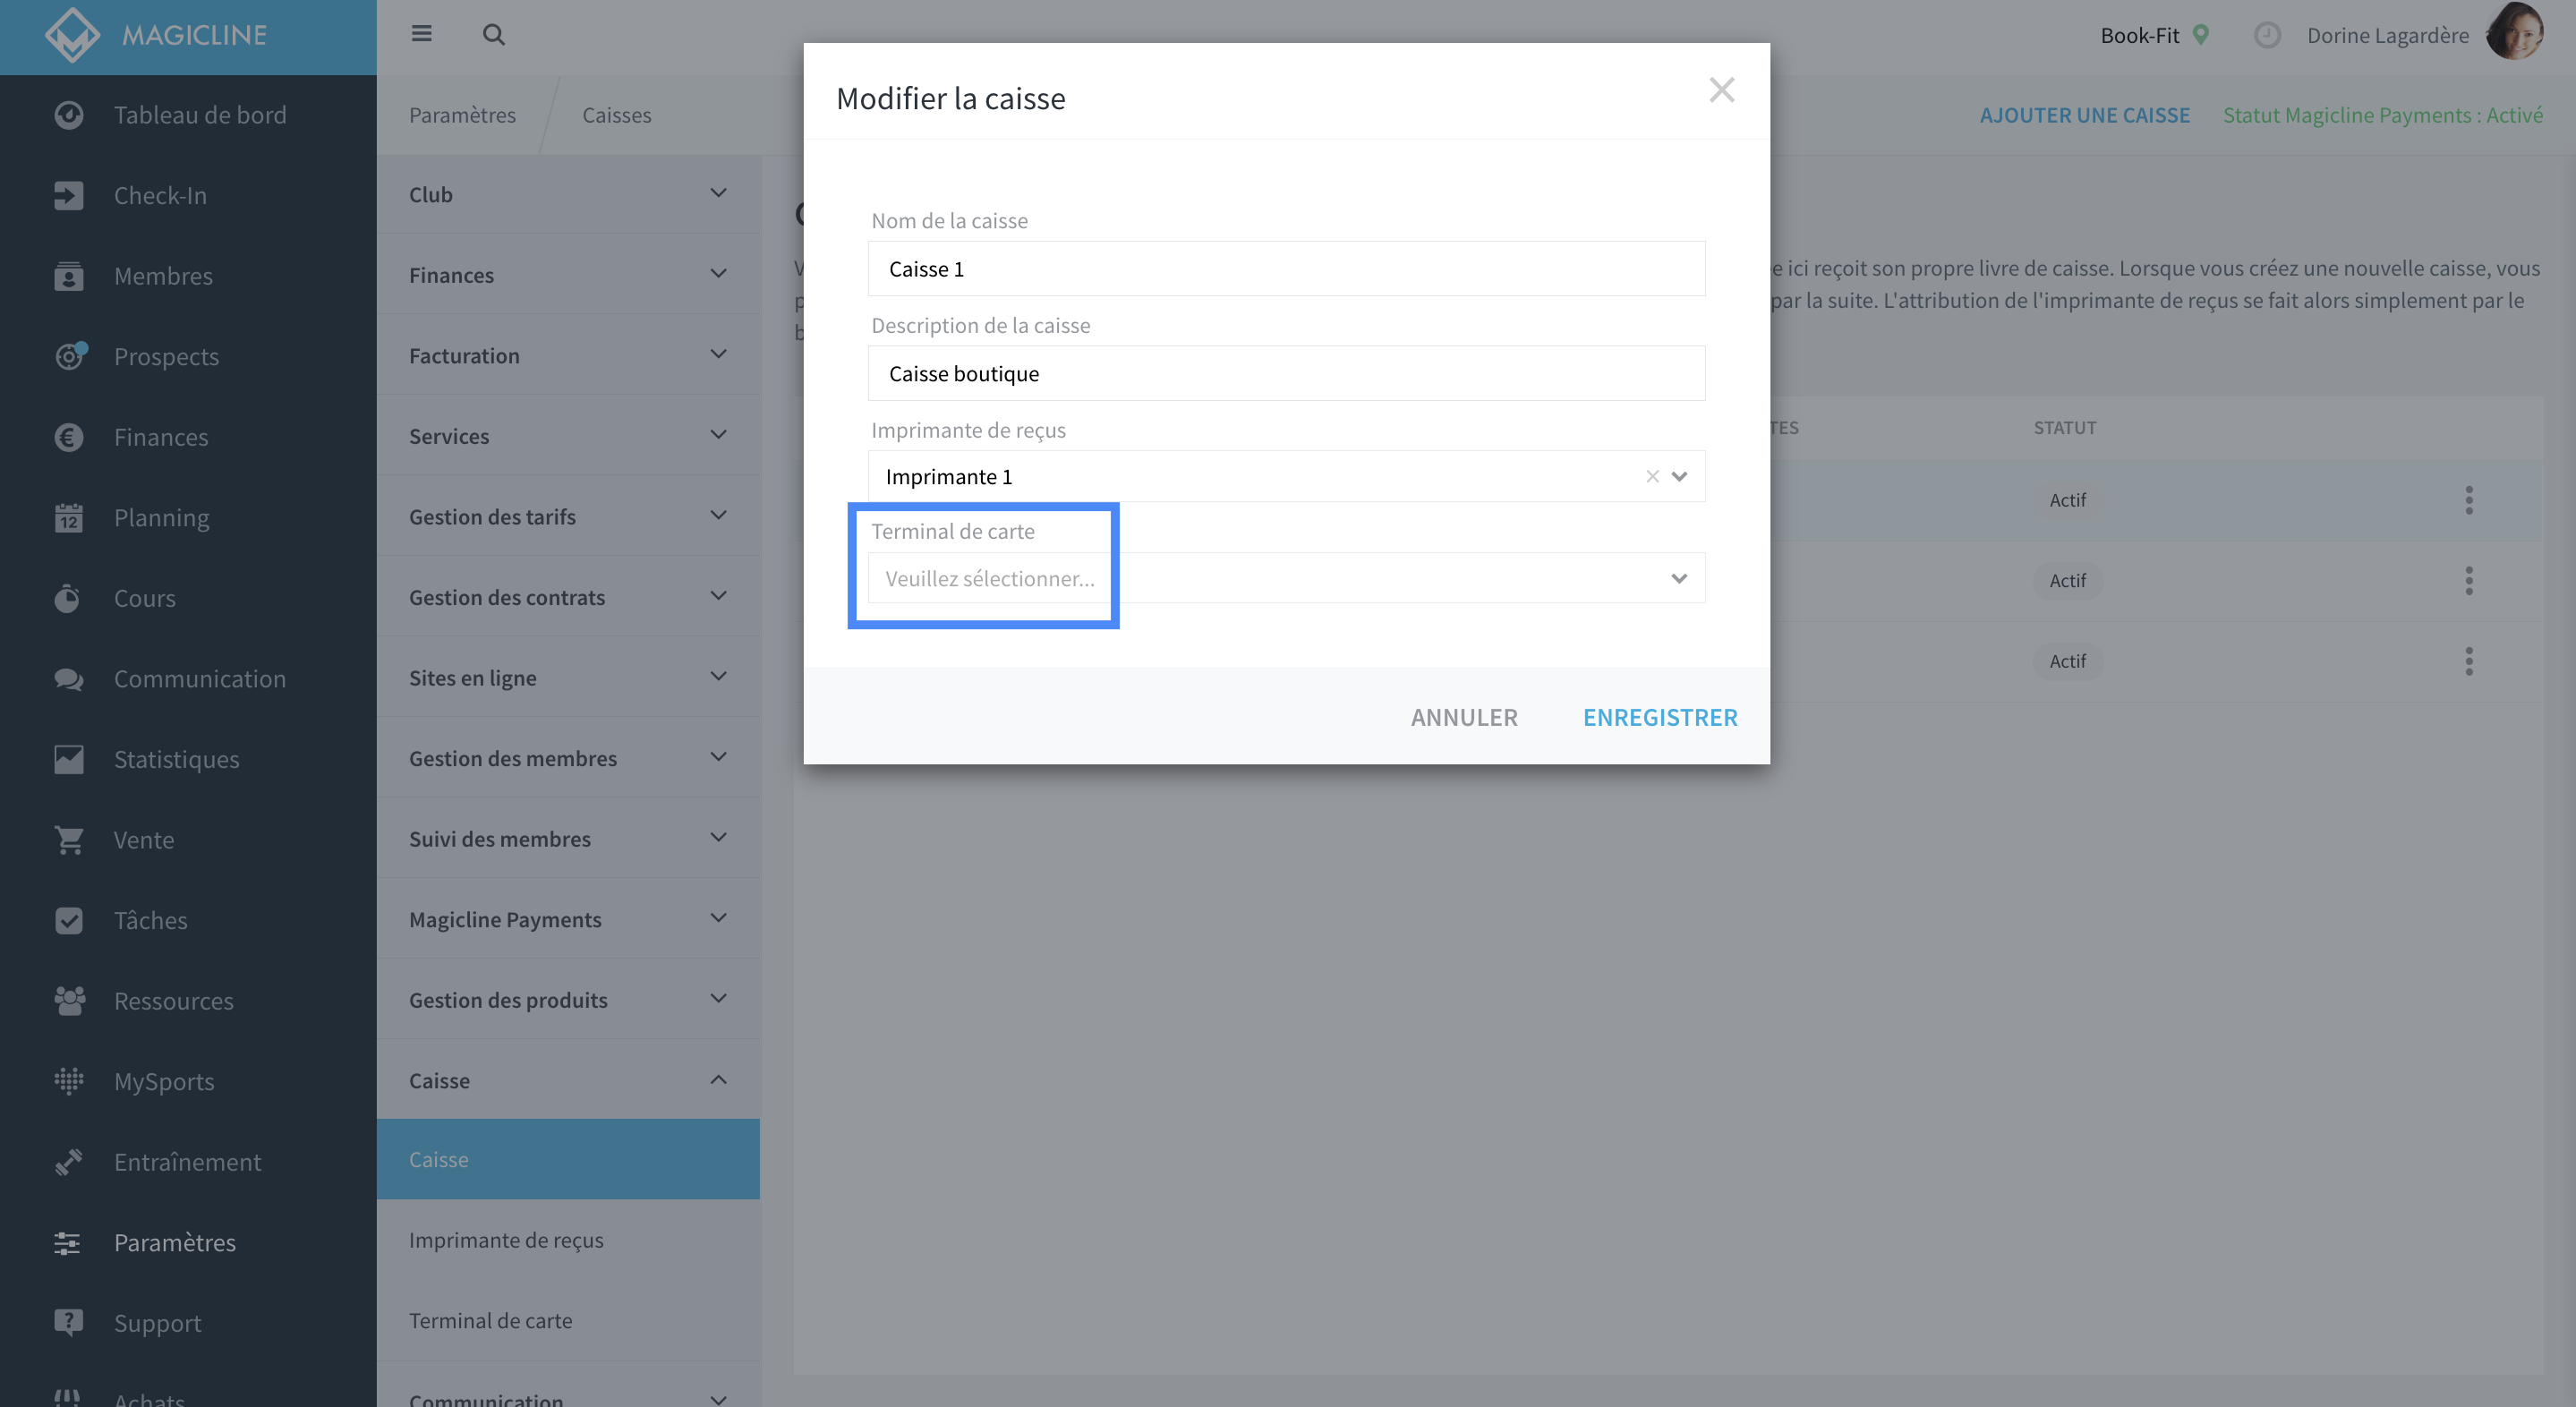Click the Vente shopping cart icon
The image size is (2576, 1407).
[68, 839]
